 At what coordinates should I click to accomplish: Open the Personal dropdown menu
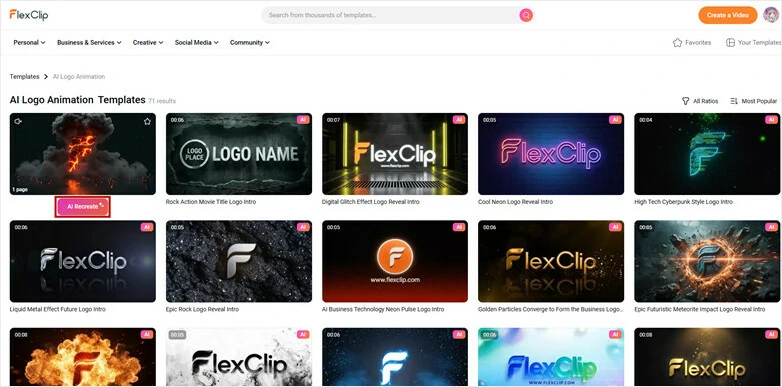[x=29, y=42]
